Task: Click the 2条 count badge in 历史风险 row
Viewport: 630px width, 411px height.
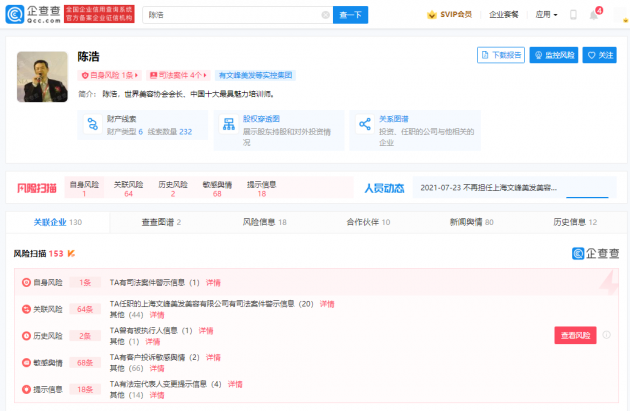Action: (85, 336)
